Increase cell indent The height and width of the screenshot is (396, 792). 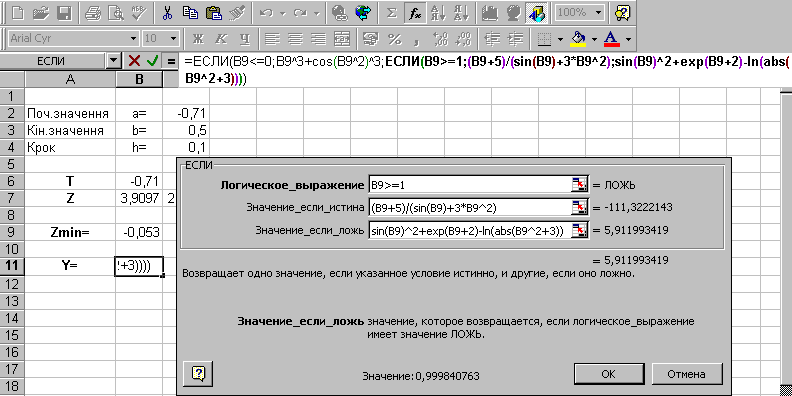515,38
